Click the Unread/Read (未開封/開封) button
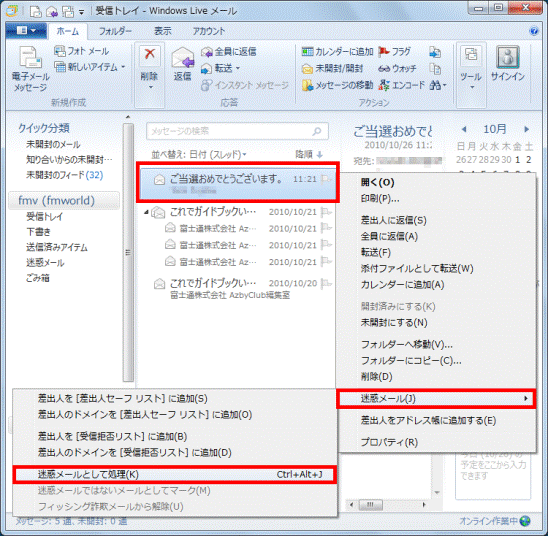The width and height of the screenshot is (548, 536). (332, 68)
